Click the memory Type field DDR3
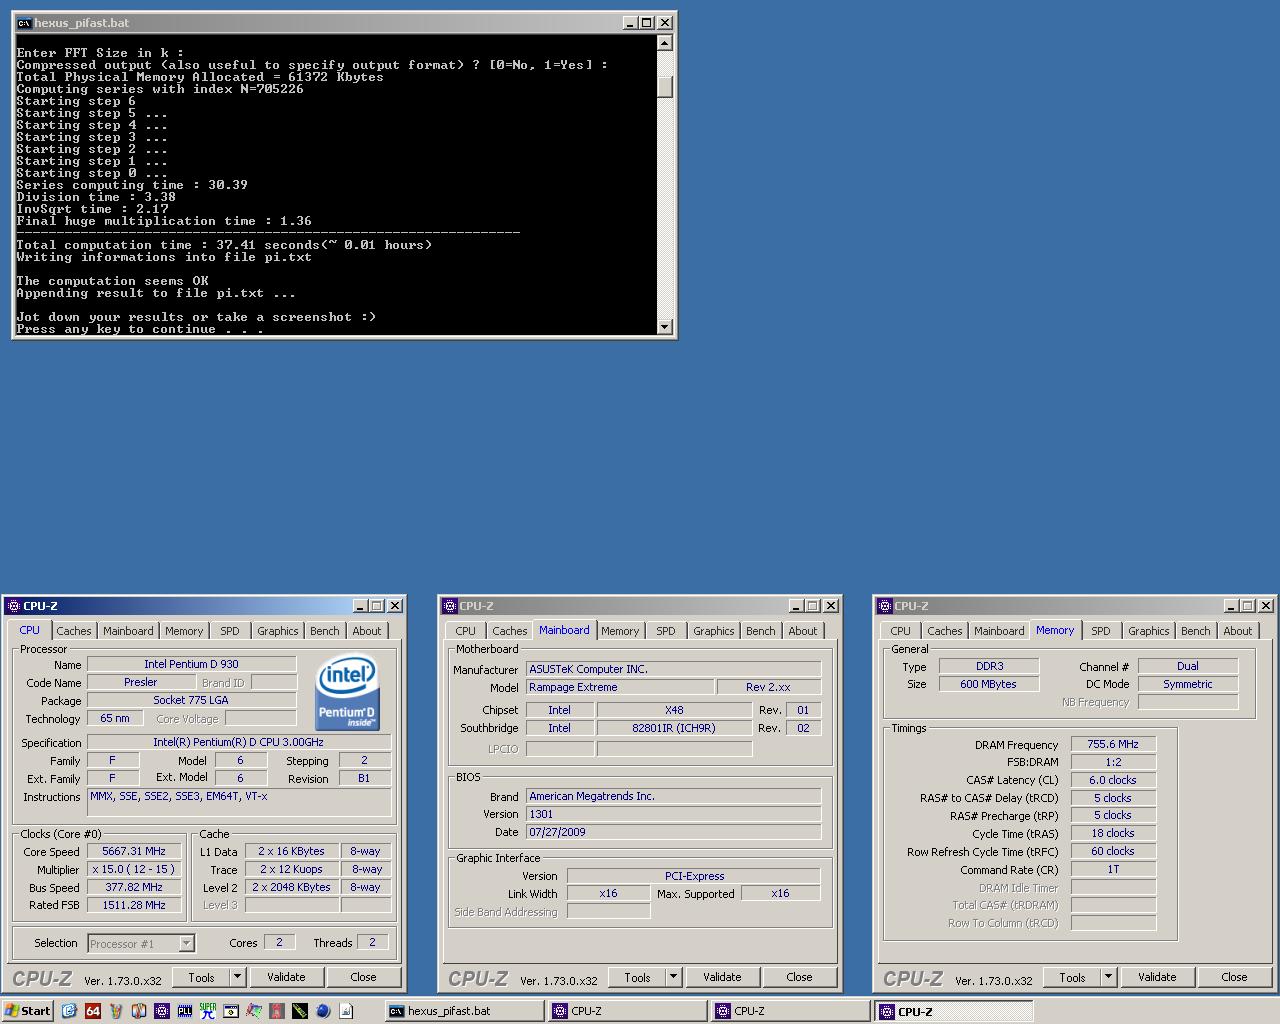This screenshot has width=1280, height=1024. tap(989, 666)
